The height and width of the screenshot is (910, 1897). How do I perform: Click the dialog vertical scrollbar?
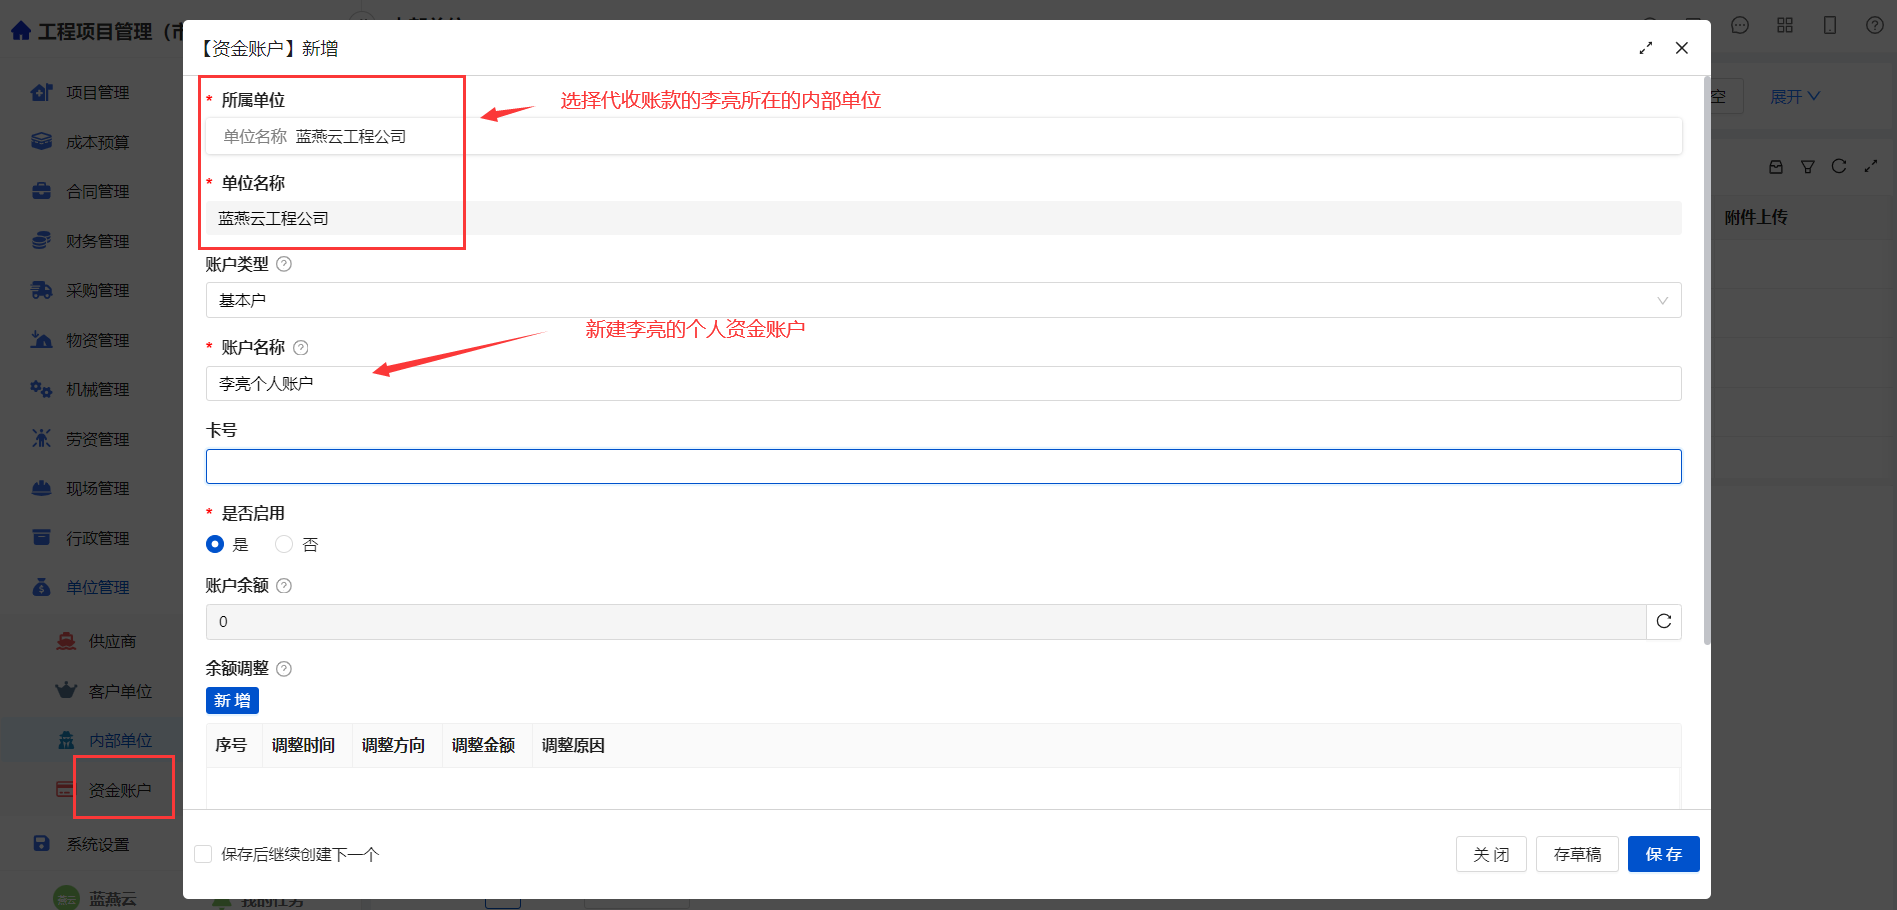click(1706, 360)
